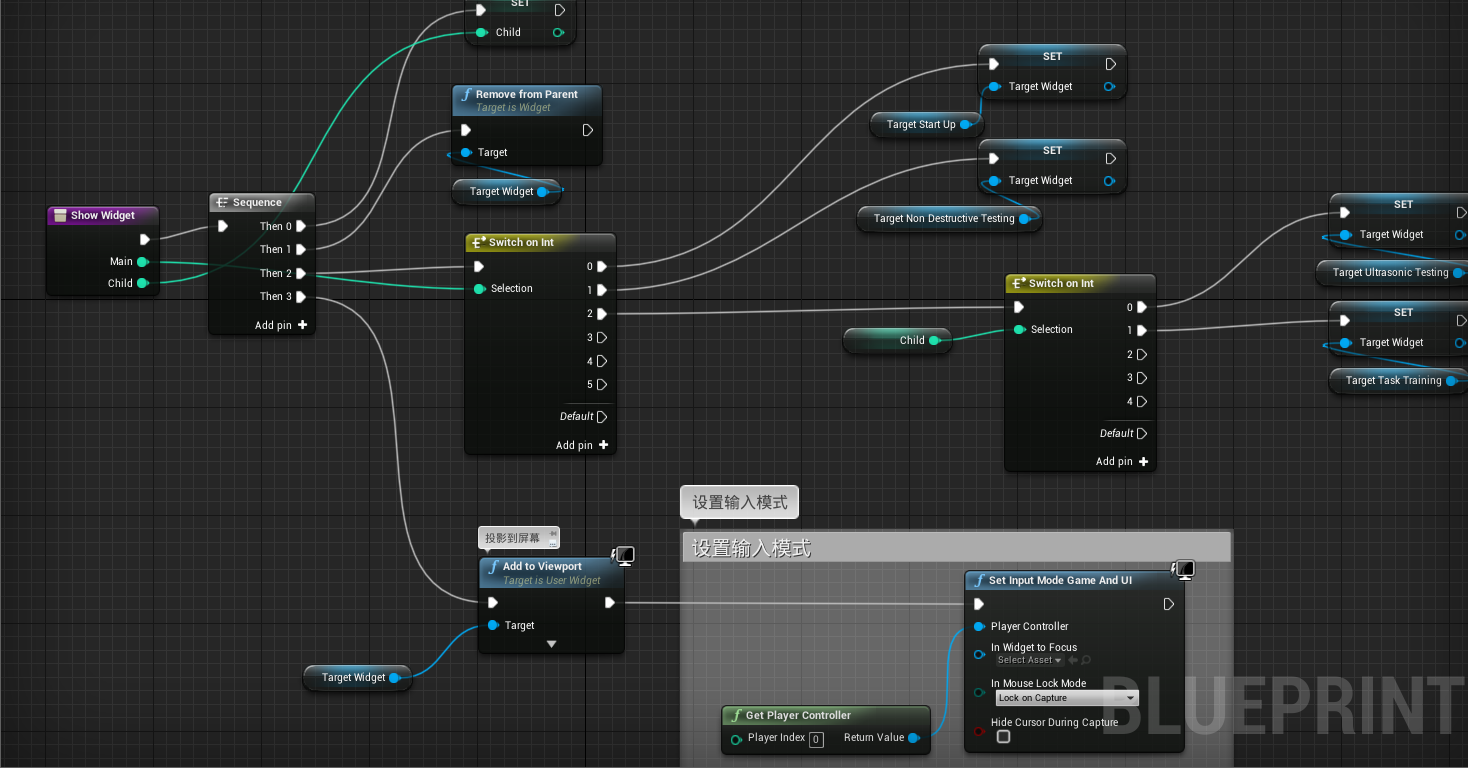Open the Select Asset dropdown for In Widget to Focus
Viewport: 1468px width, 768px height.
[x=1029, y=660]
